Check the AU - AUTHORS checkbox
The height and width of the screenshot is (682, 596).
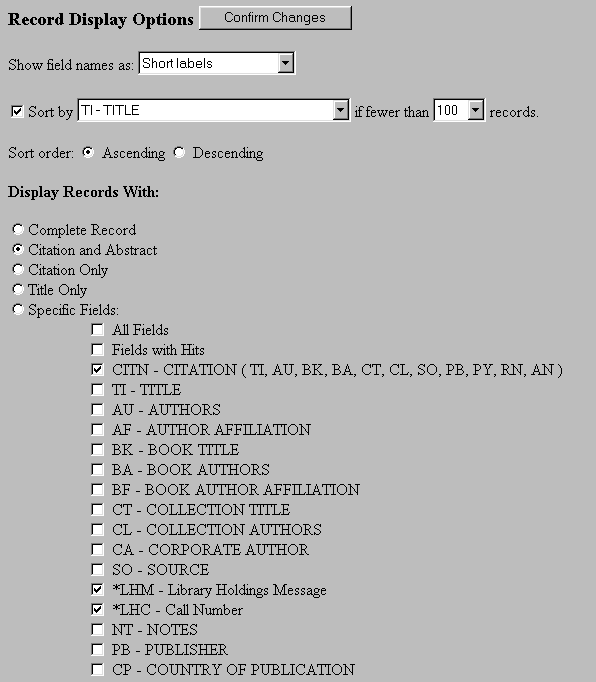97,409
